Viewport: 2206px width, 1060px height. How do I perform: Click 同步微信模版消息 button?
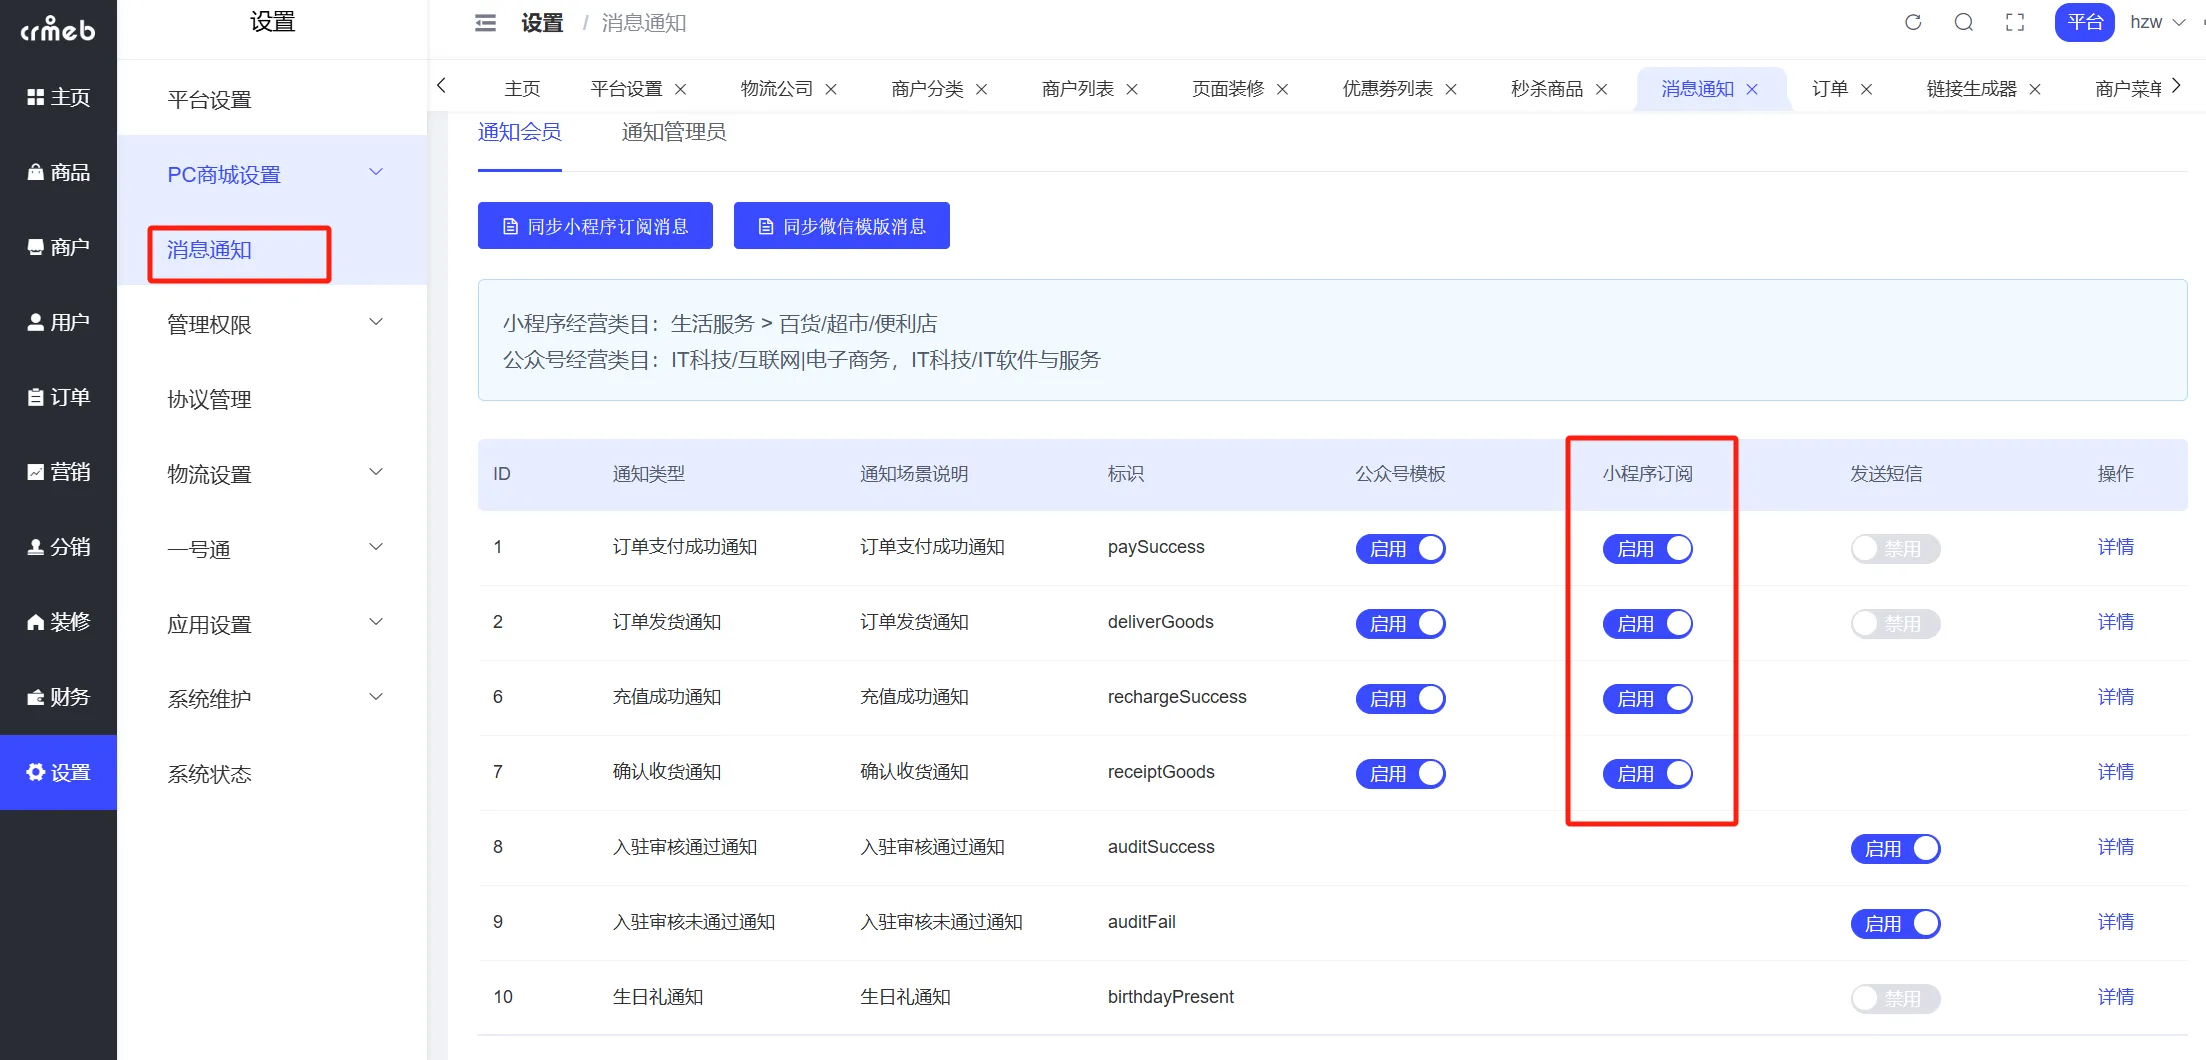[842, 226]
